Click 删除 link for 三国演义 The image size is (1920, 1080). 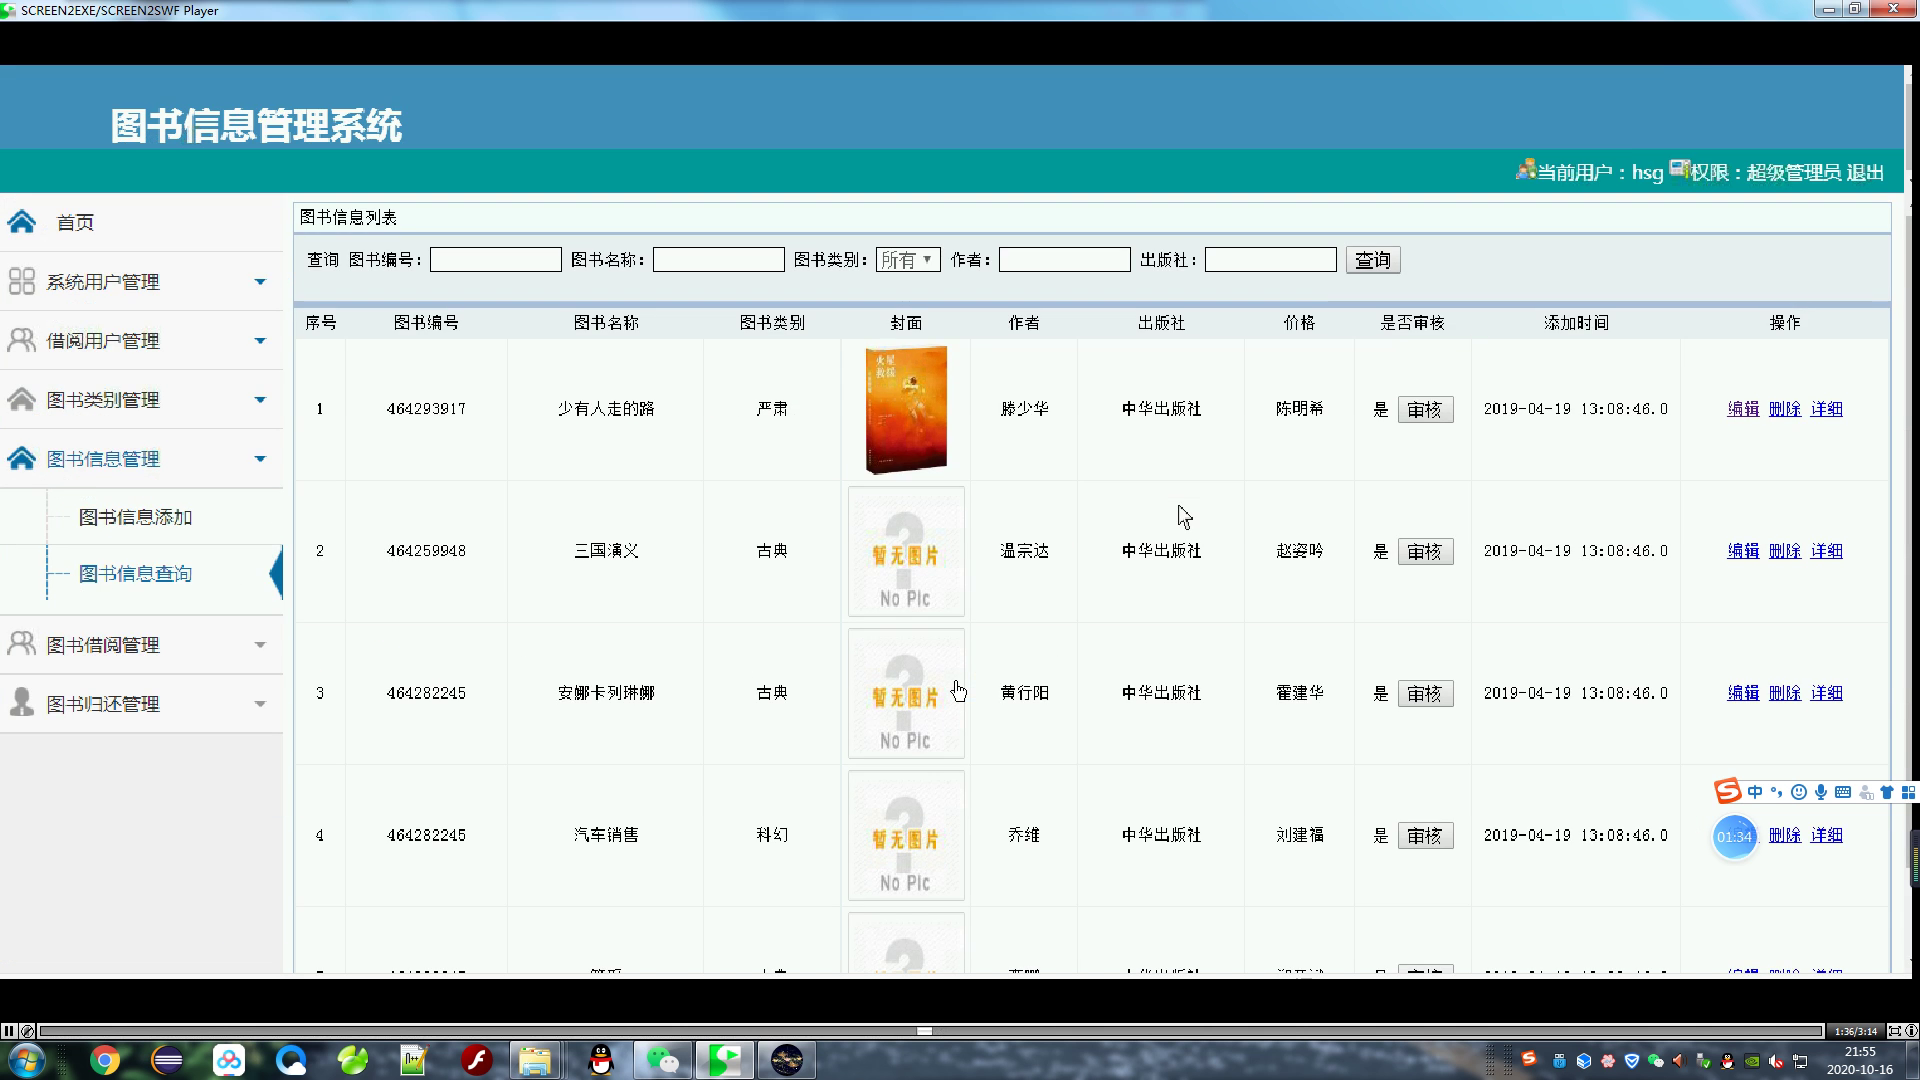(x=1785, y=551)
